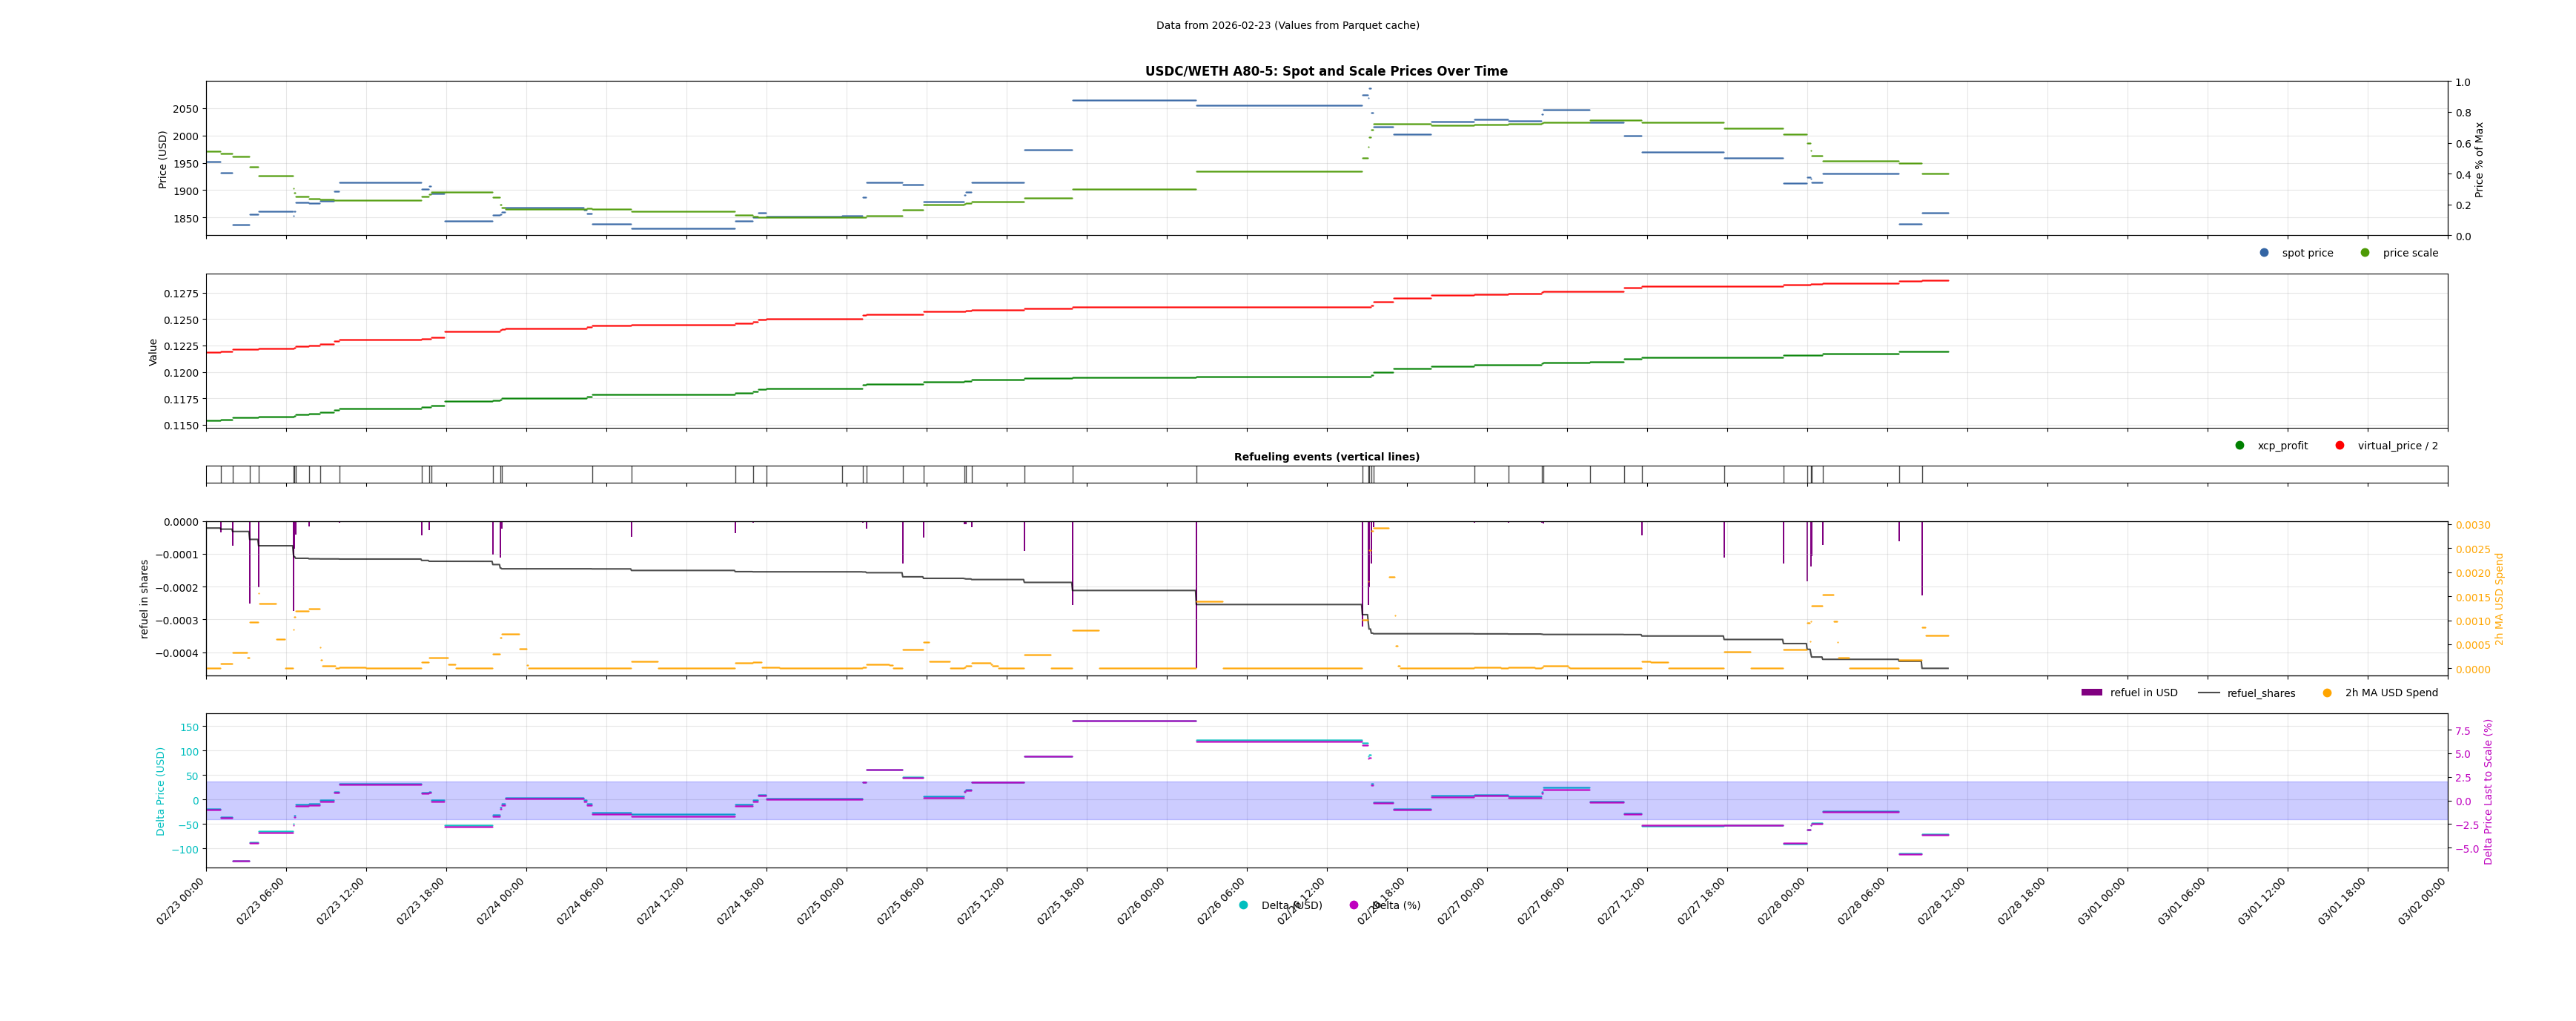Click the Price (USD) y-axis label
2576x1021 pixels.
(x=163, y=159)
